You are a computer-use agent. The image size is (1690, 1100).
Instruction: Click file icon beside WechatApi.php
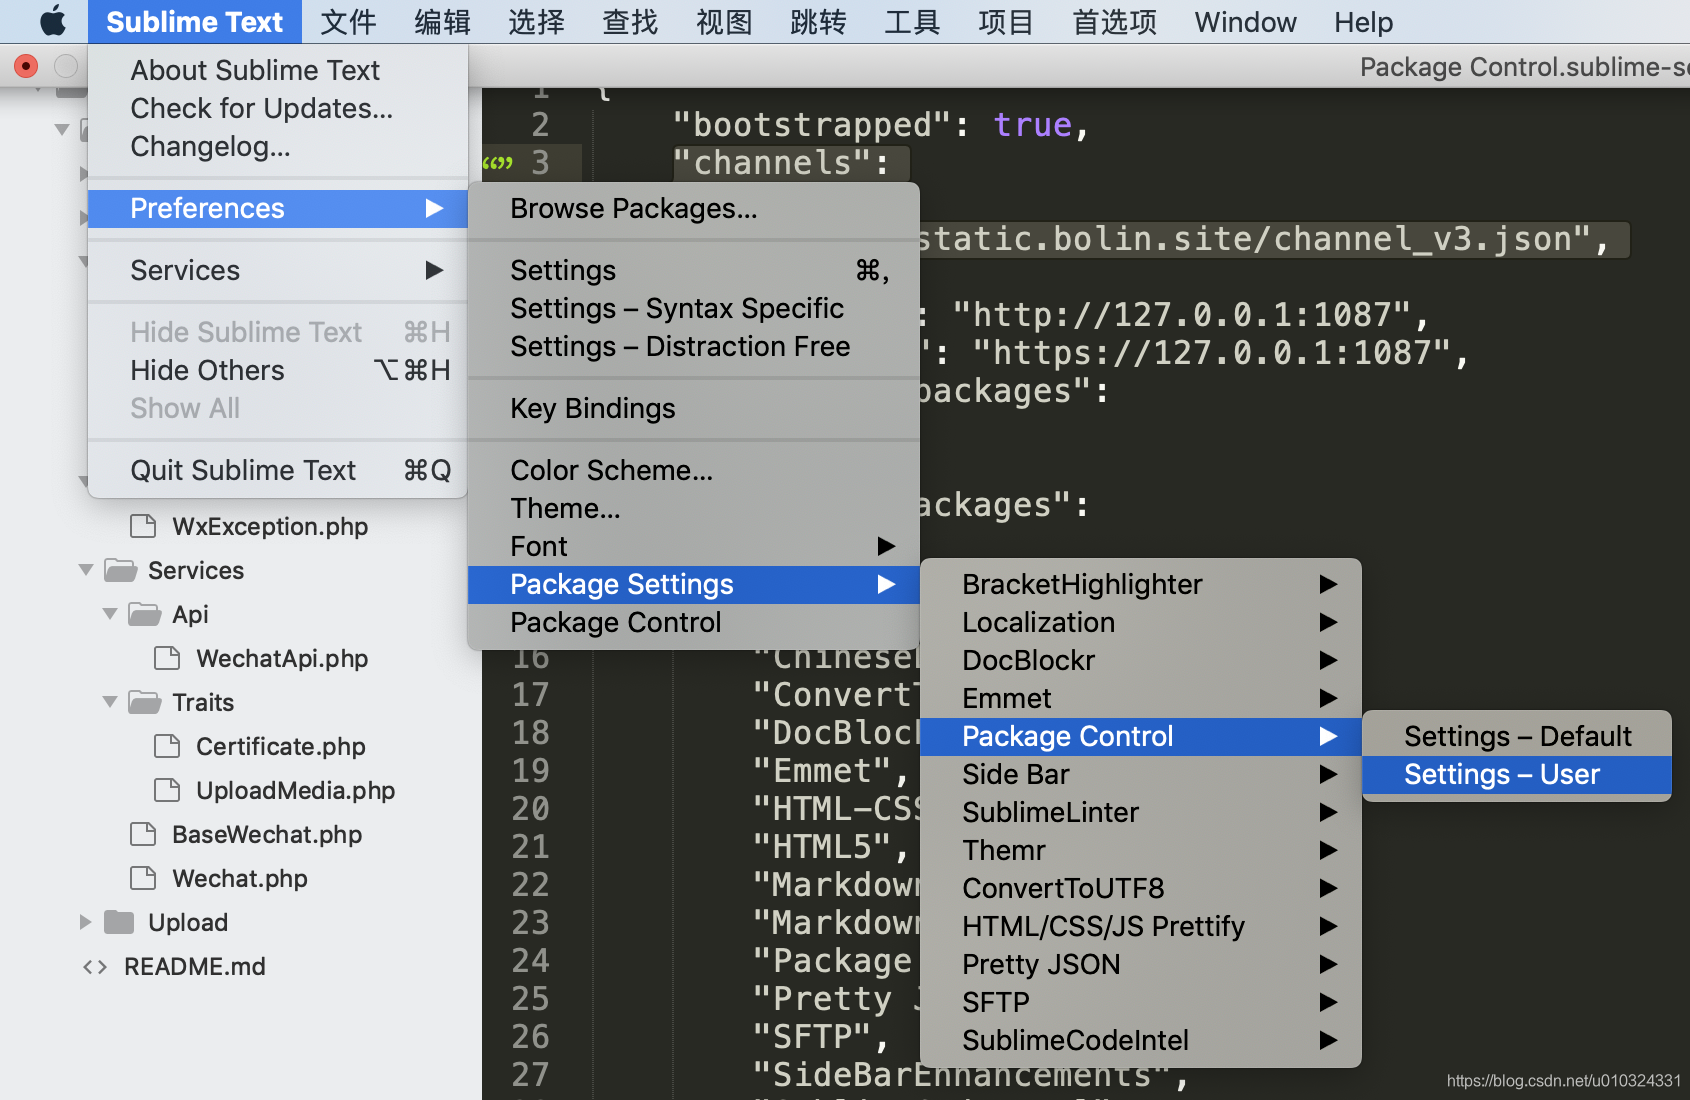168,658
